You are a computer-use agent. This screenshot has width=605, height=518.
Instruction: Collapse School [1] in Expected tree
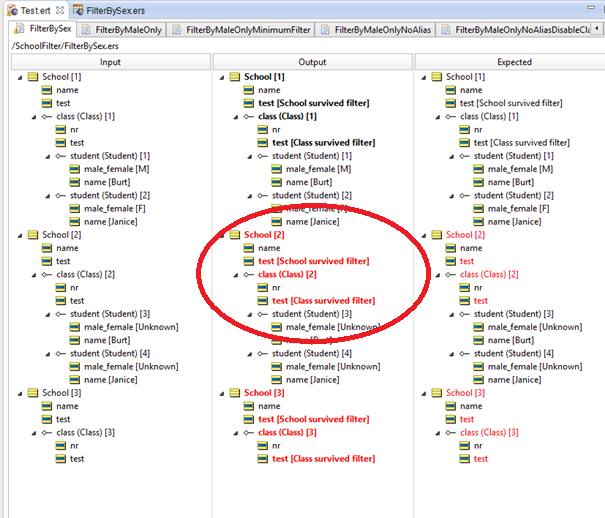424,78
